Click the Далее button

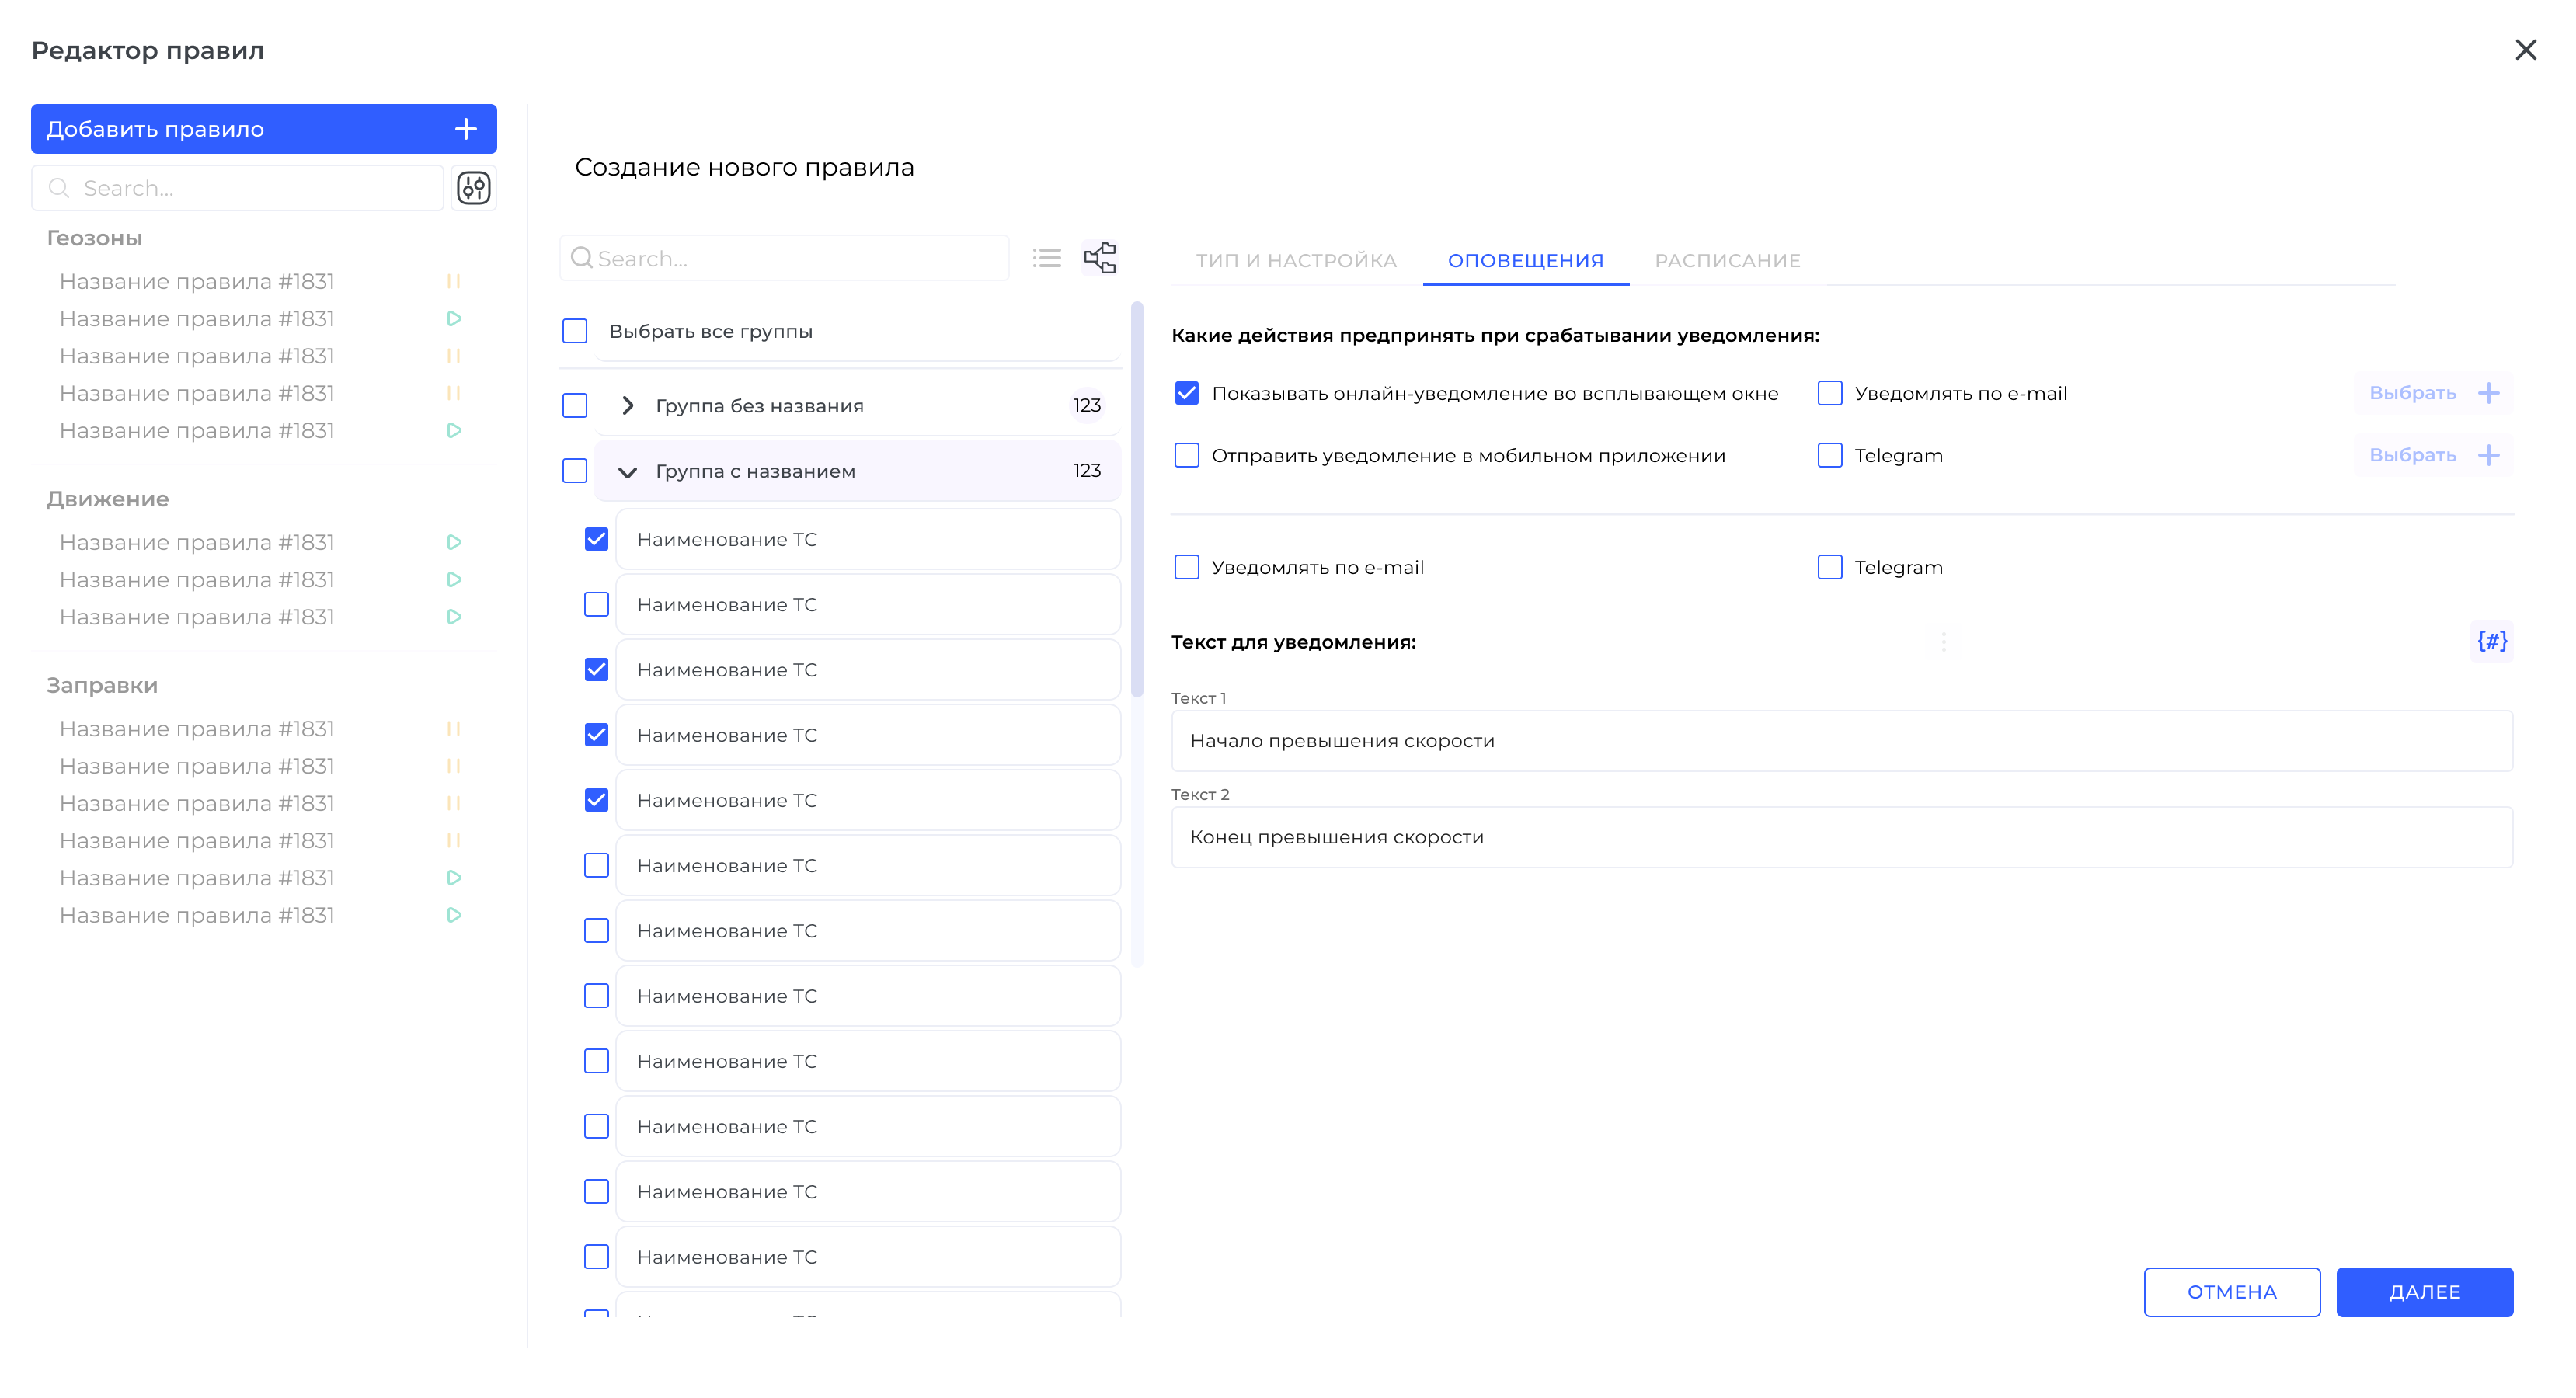point(2424,1292)
